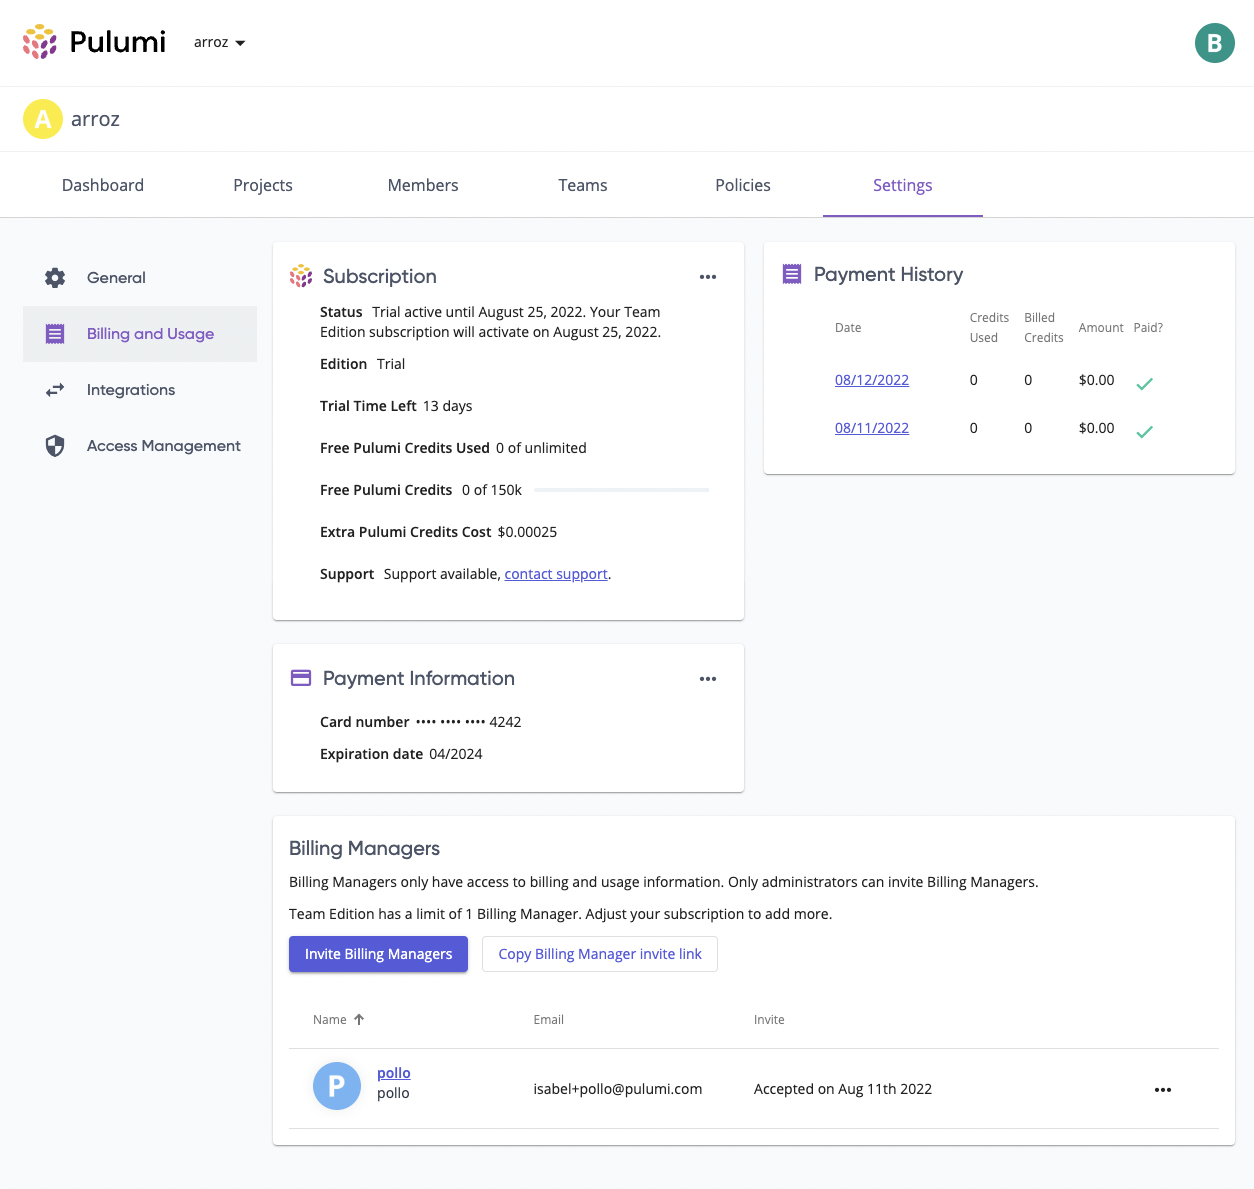
Task: Click the Free Pulumi Credits progress bar
Action: pyautogui.click(x=622, y=490)
